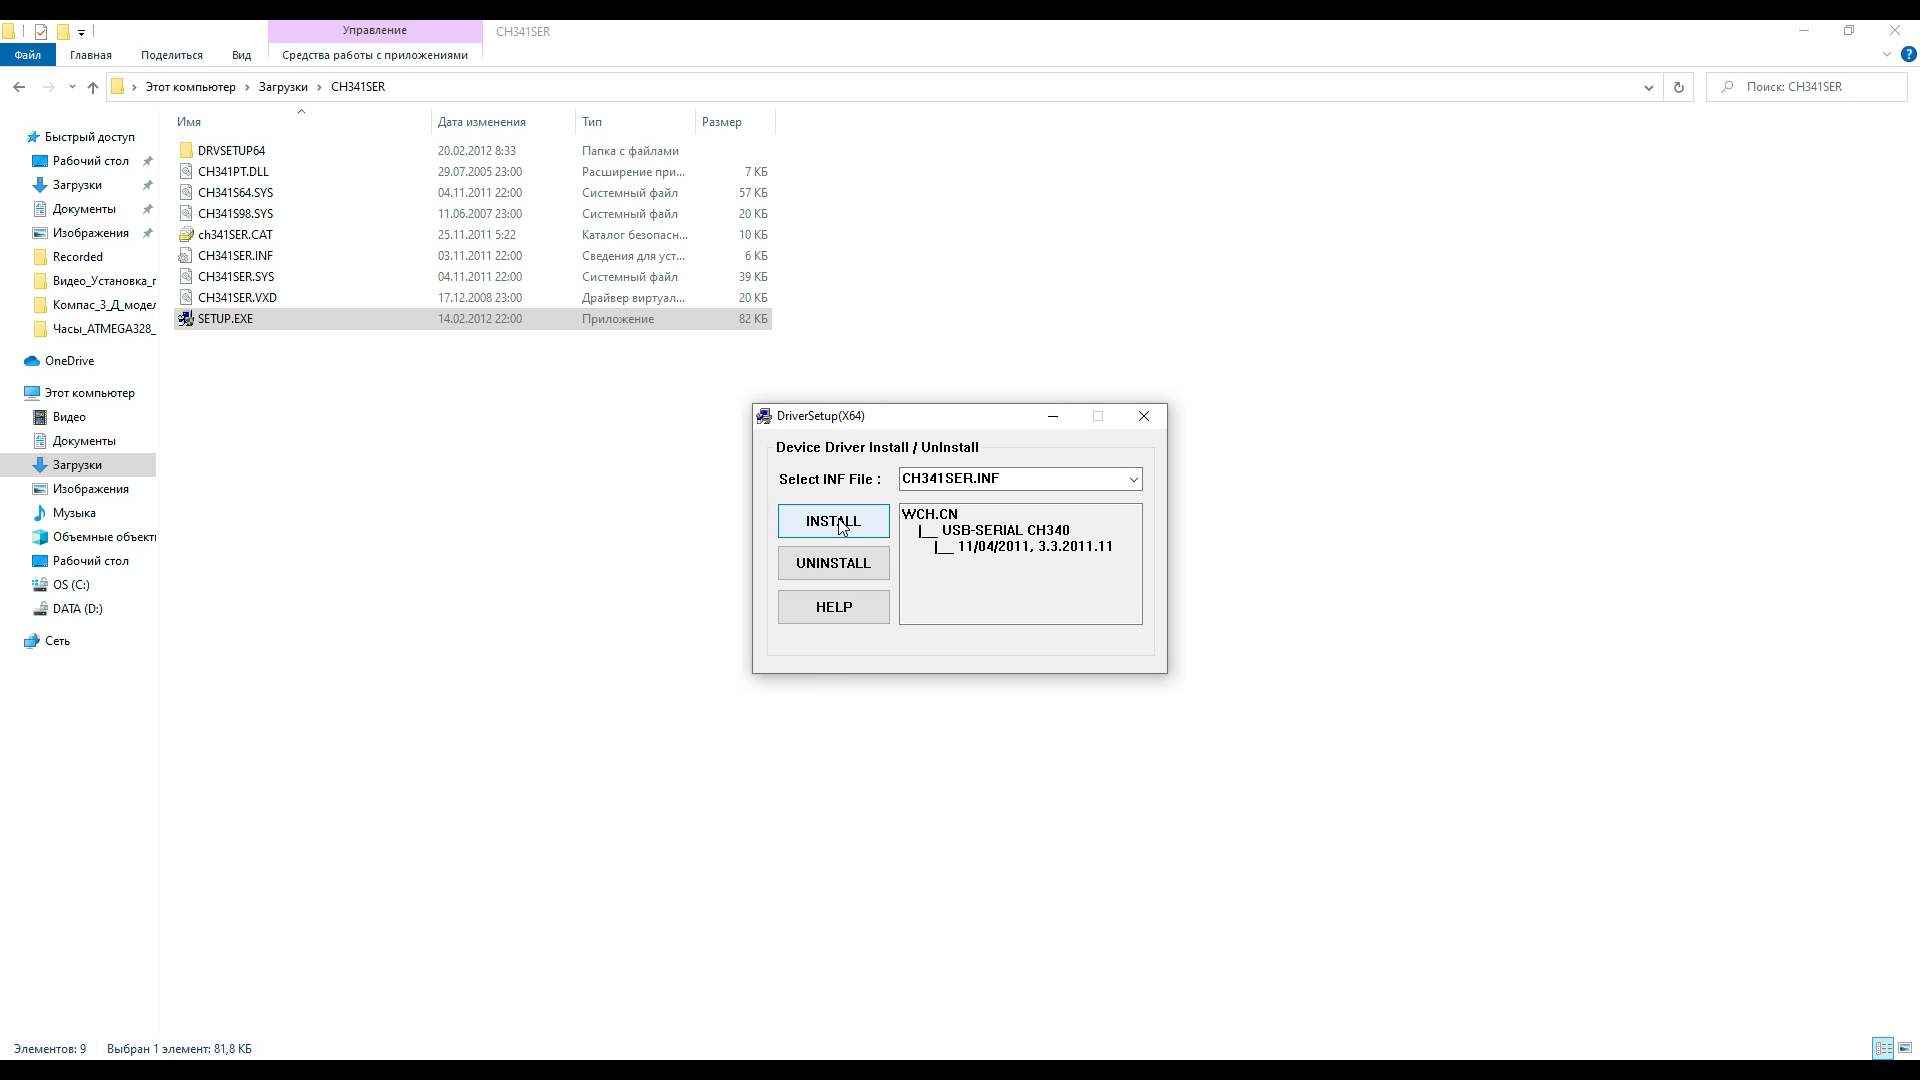Image resolution: width=1920 pixels, height=1080 pixels.
Task: Open OneDrive in navigation pane
Action: pos(69,361)
